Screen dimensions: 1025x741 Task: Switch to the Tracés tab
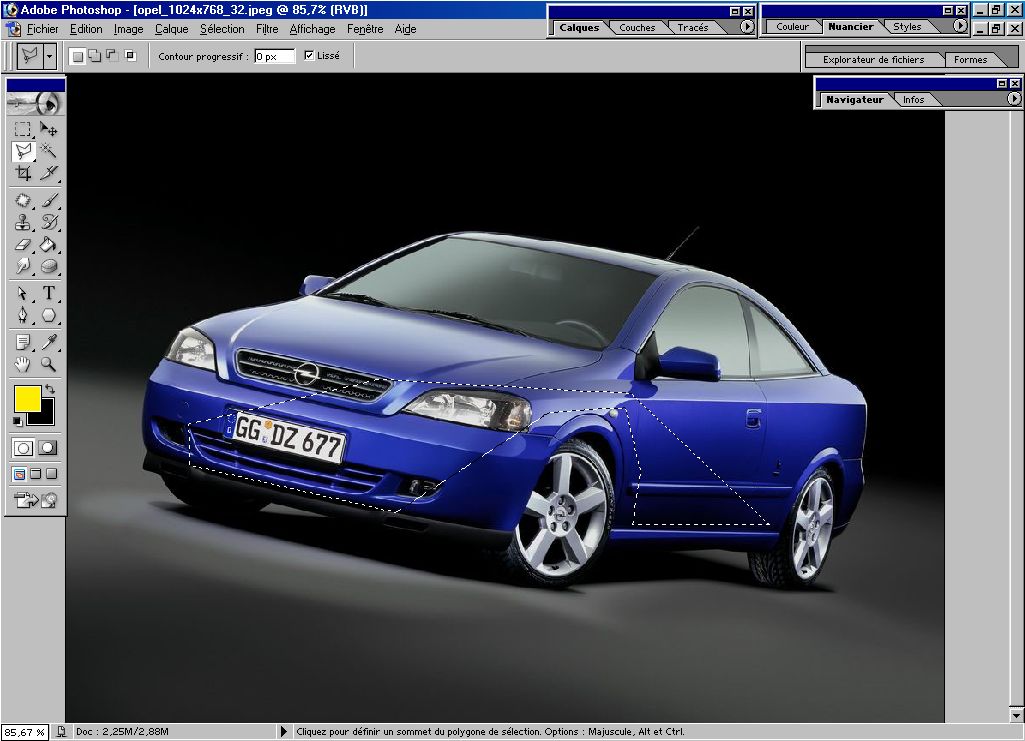[692, 27]
